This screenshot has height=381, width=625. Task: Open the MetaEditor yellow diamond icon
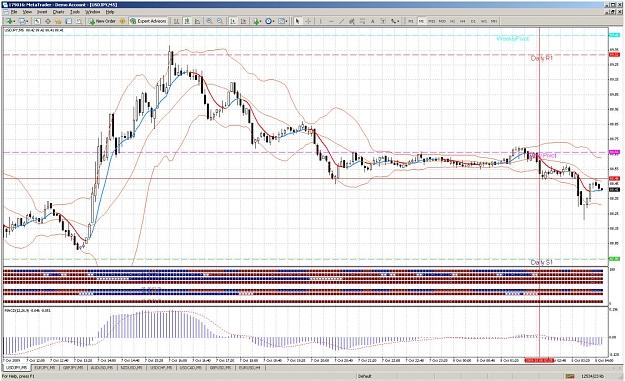tap(122, 21)
